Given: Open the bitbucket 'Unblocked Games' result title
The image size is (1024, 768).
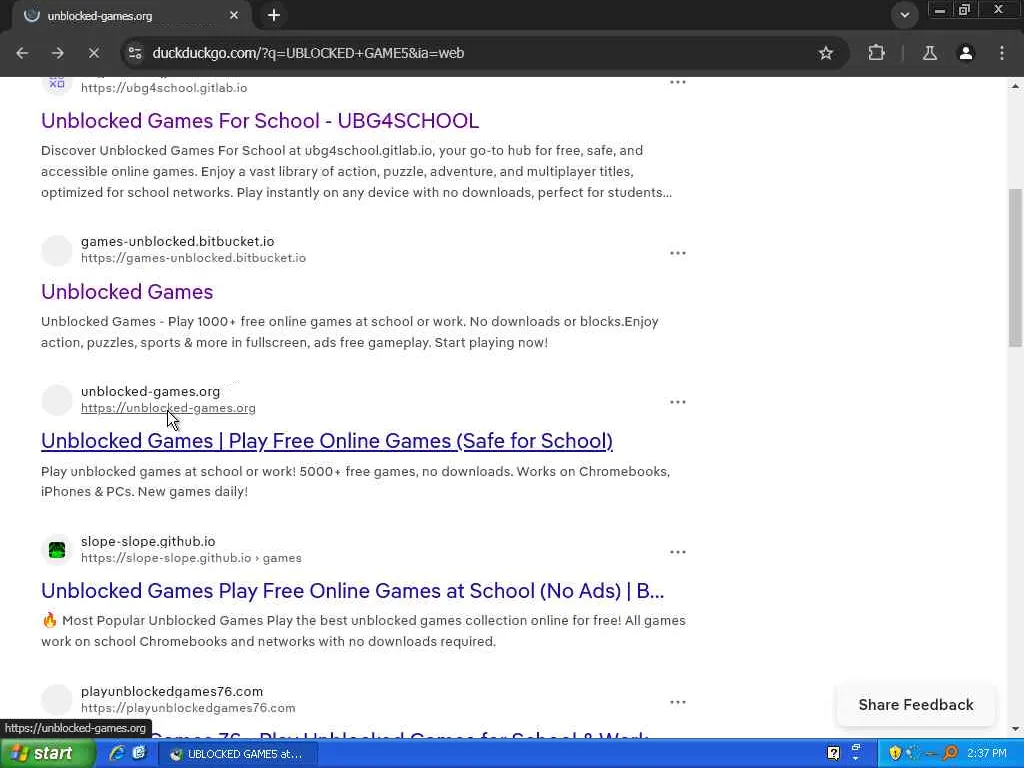Looking at the screenshot, I should 127,292.
